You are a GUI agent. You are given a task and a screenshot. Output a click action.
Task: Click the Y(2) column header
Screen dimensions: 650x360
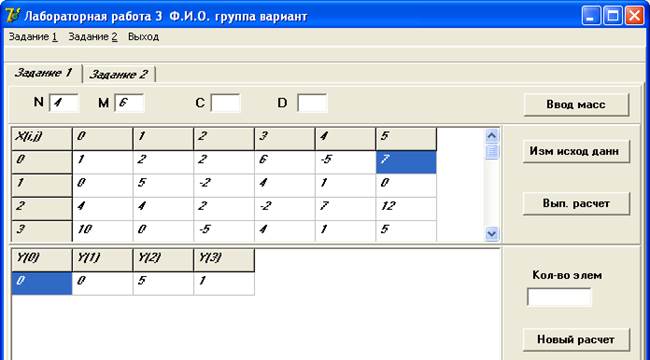pos(163,260)
